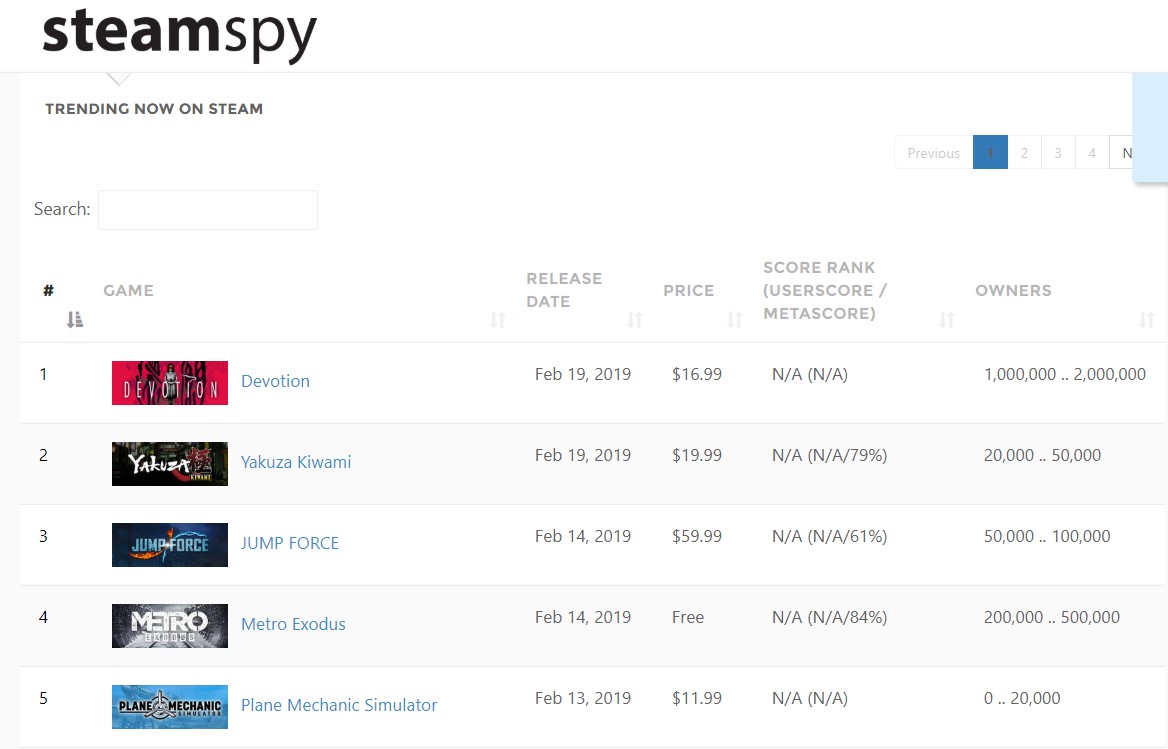Follow the Metro Exodus link
The image size is (1168, 749).
point(293,624)
